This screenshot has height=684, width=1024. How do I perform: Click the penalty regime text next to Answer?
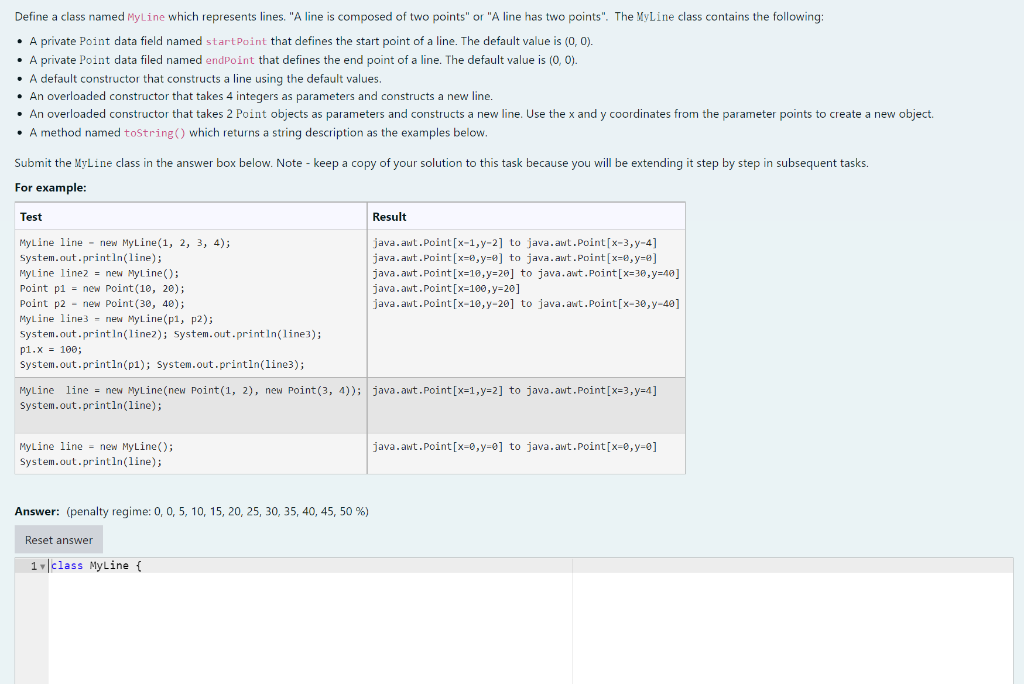click(x=215, y=511)
